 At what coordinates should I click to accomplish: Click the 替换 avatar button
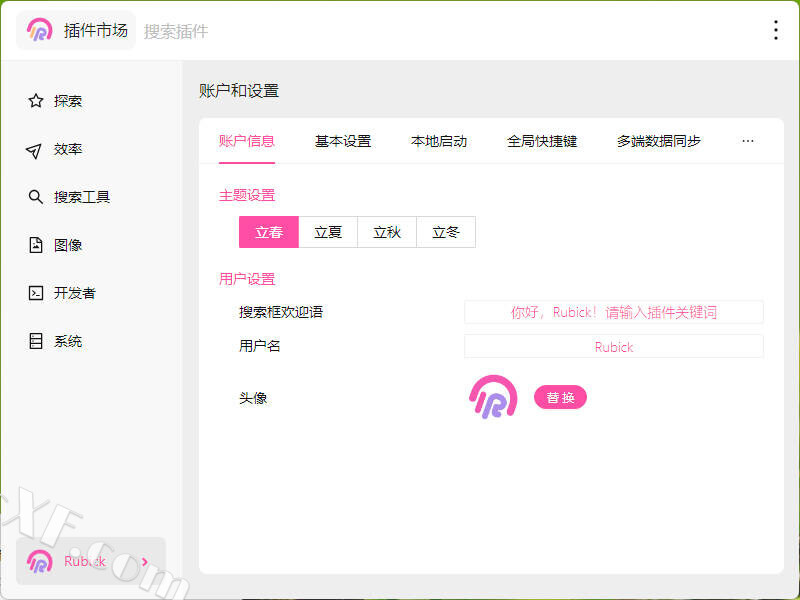(560, 397)
